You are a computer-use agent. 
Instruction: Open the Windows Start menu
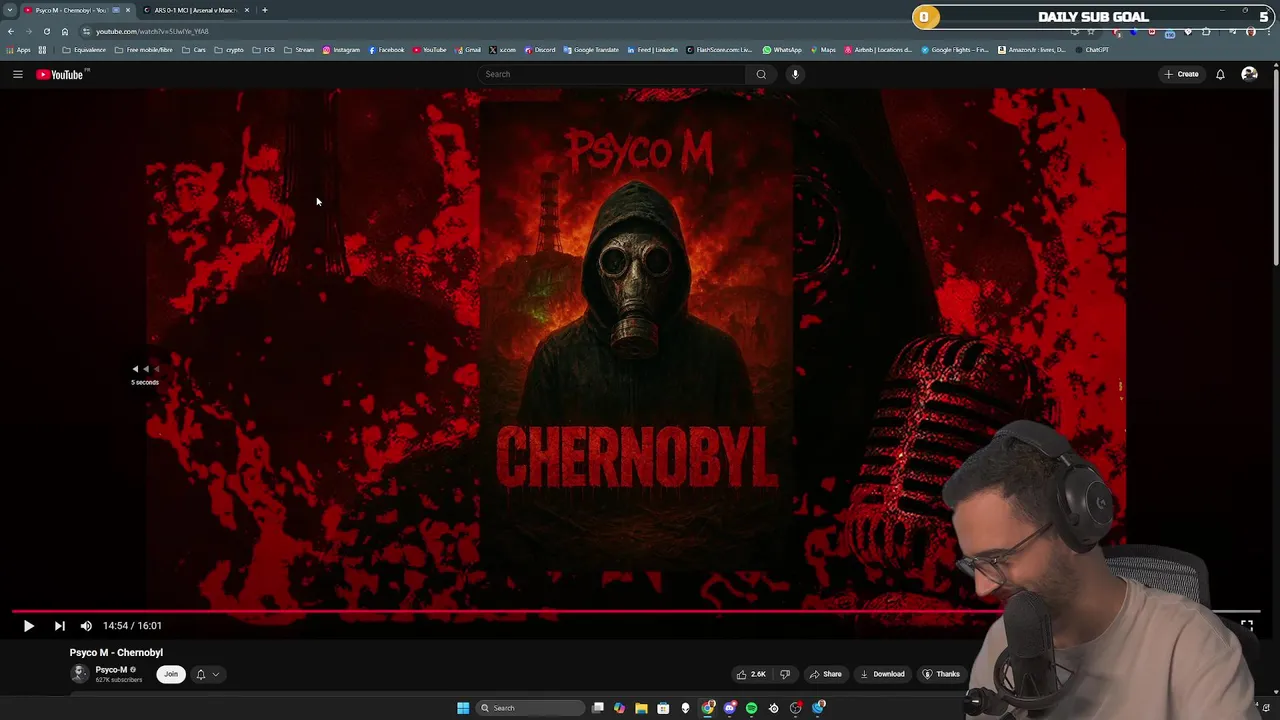pyautogui.click(x=463, y=708)
